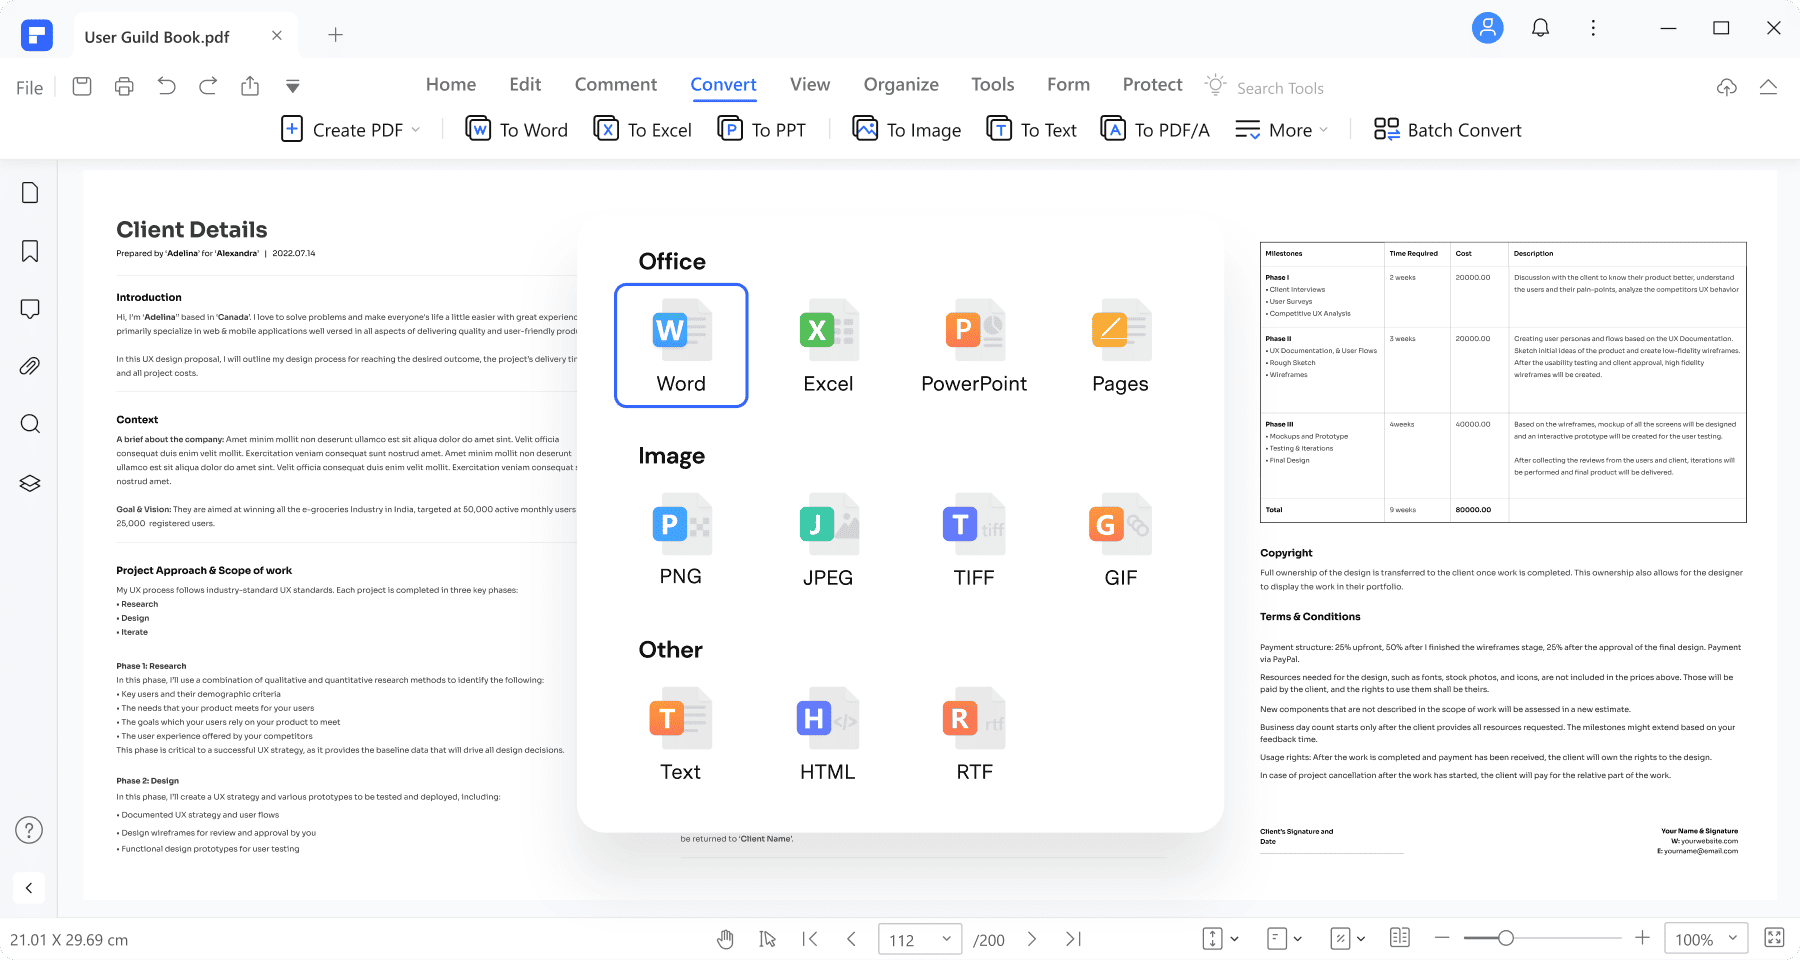Pick the GIF image format
Screen dimensions: 1800x960
(x=1121, y=540)
